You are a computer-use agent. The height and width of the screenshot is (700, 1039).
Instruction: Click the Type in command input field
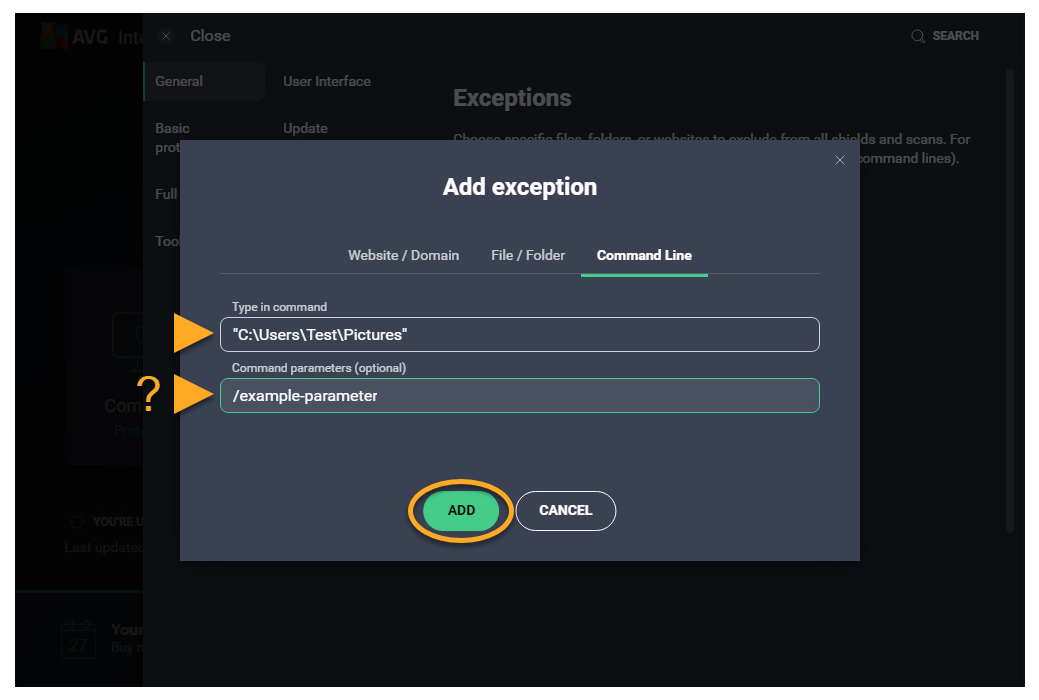[519, 335]
